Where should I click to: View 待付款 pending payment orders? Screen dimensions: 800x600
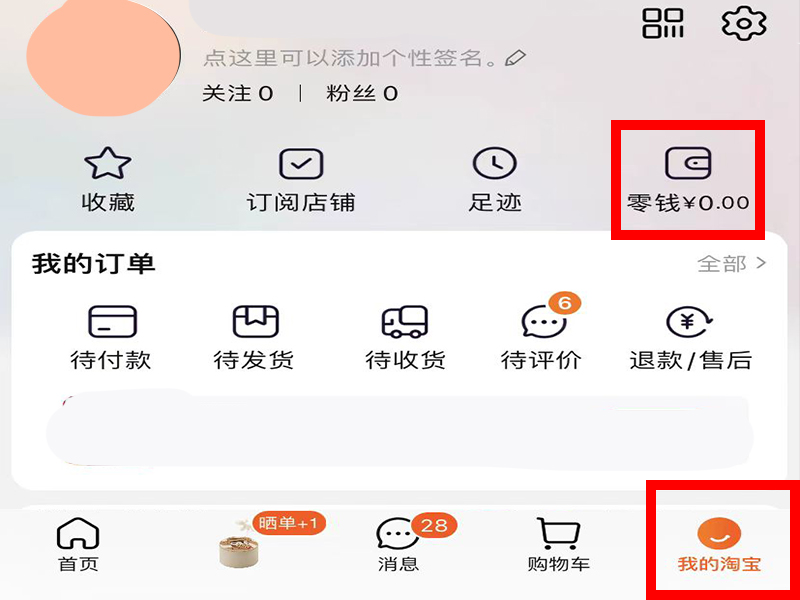tap(111, 337)
